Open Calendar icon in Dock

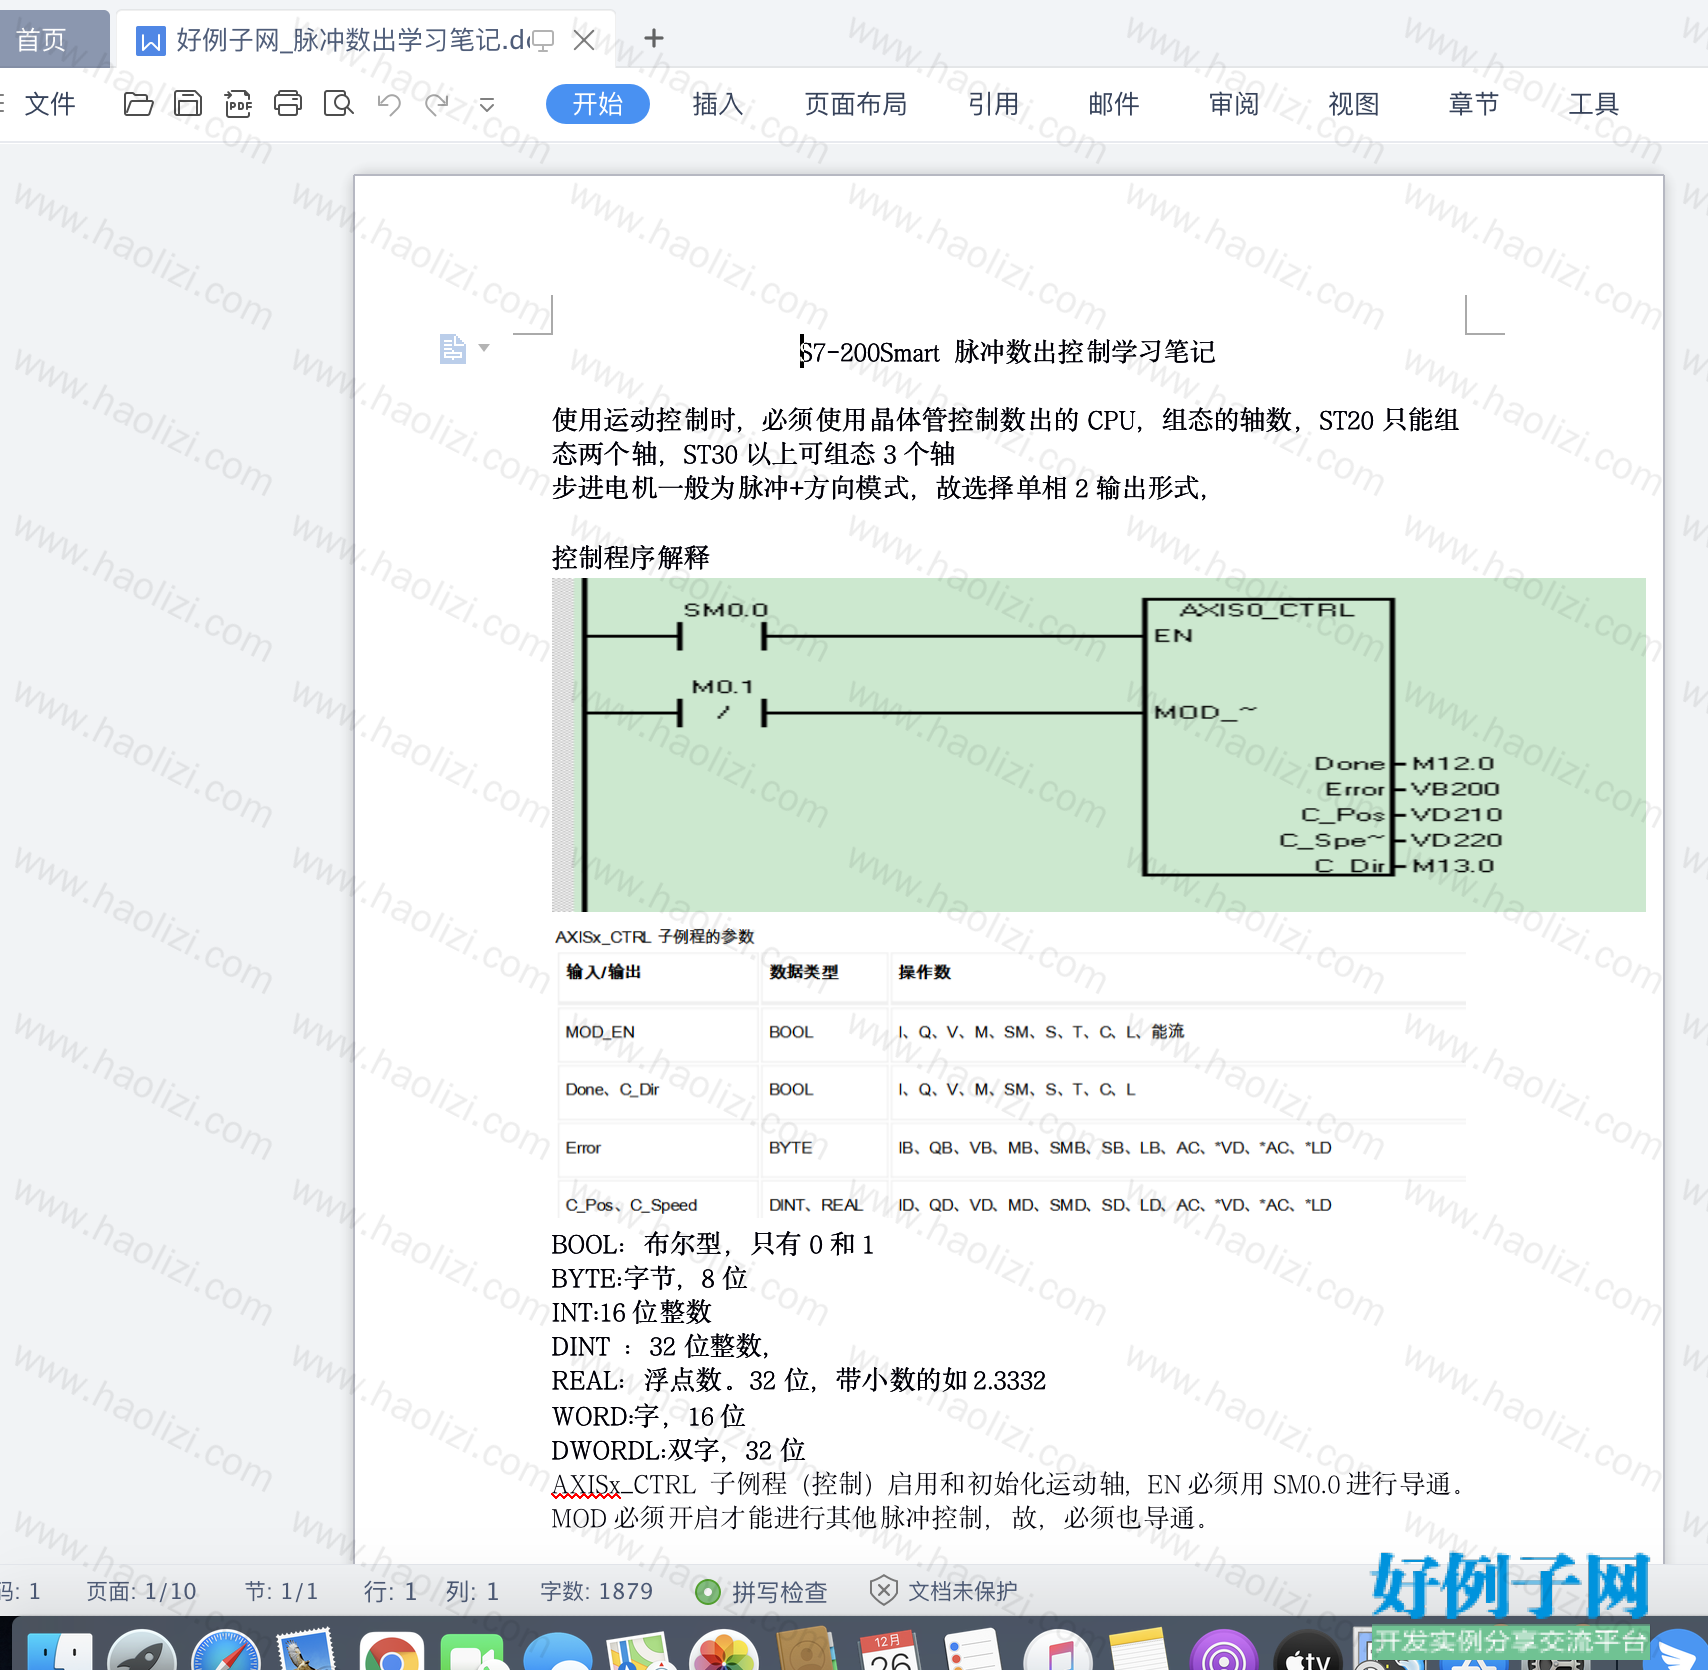pos(888,1651)
